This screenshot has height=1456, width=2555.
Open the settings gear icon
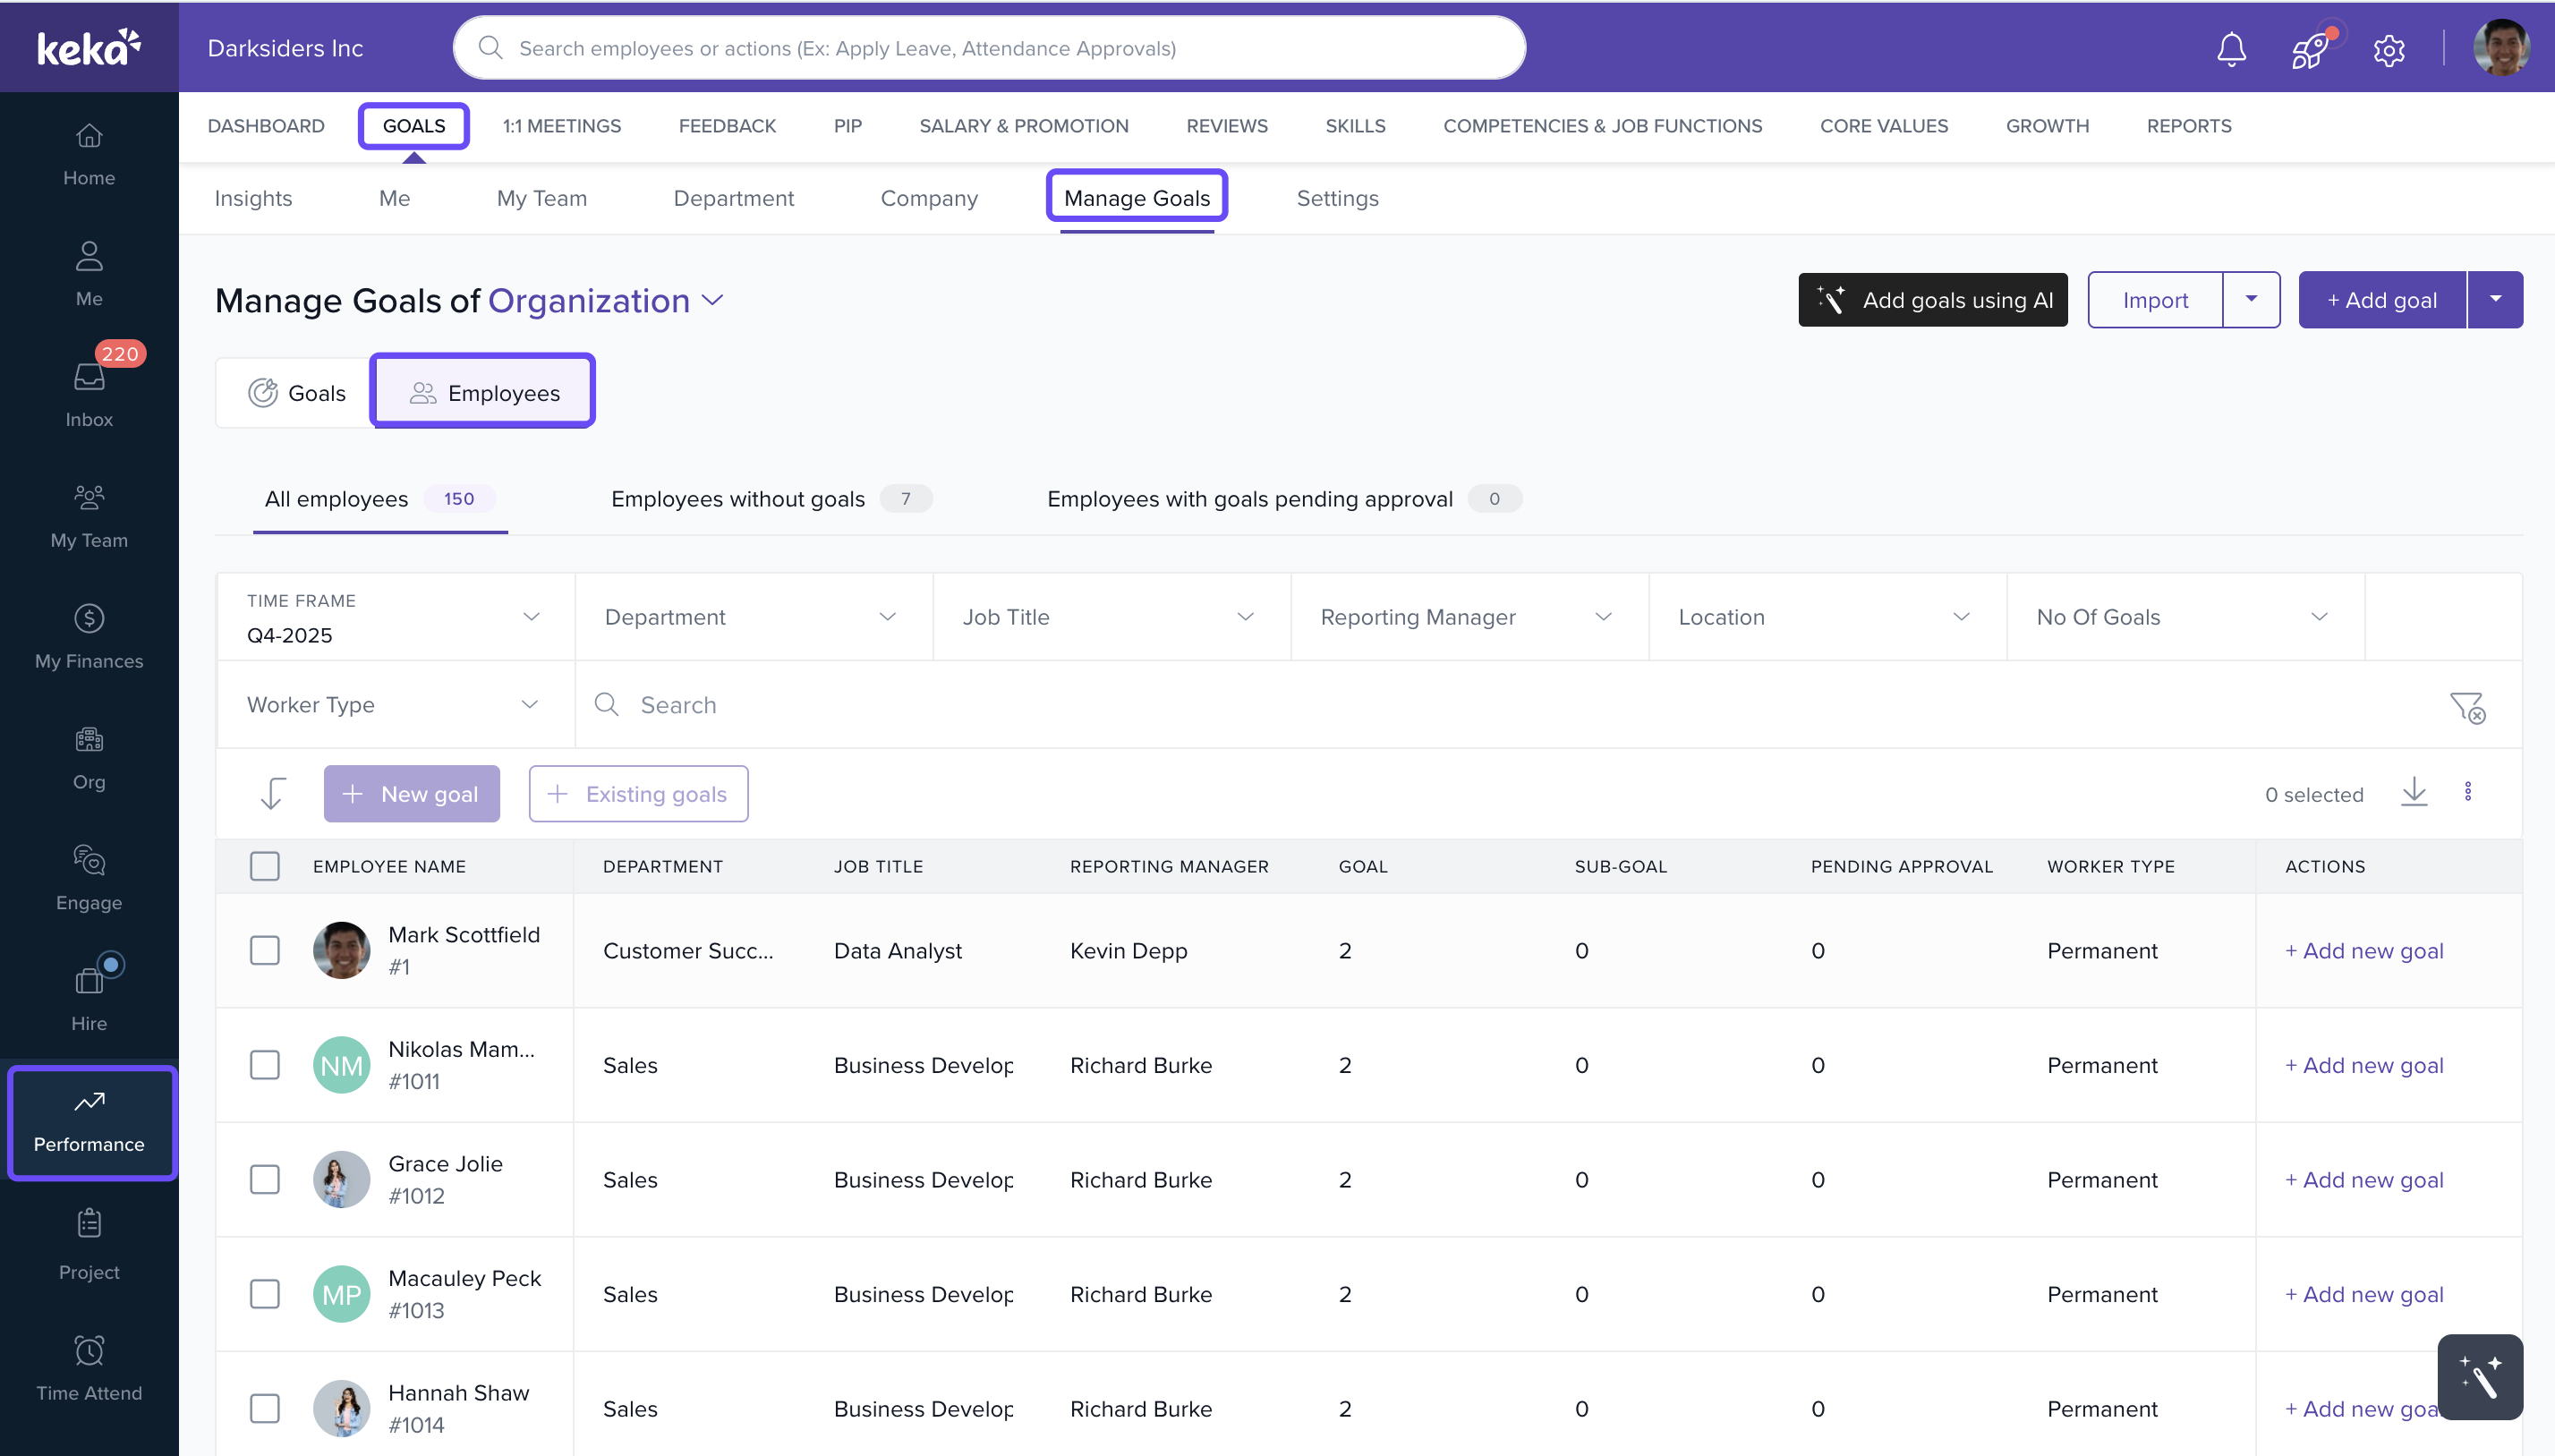click(x=2388, y=49)
